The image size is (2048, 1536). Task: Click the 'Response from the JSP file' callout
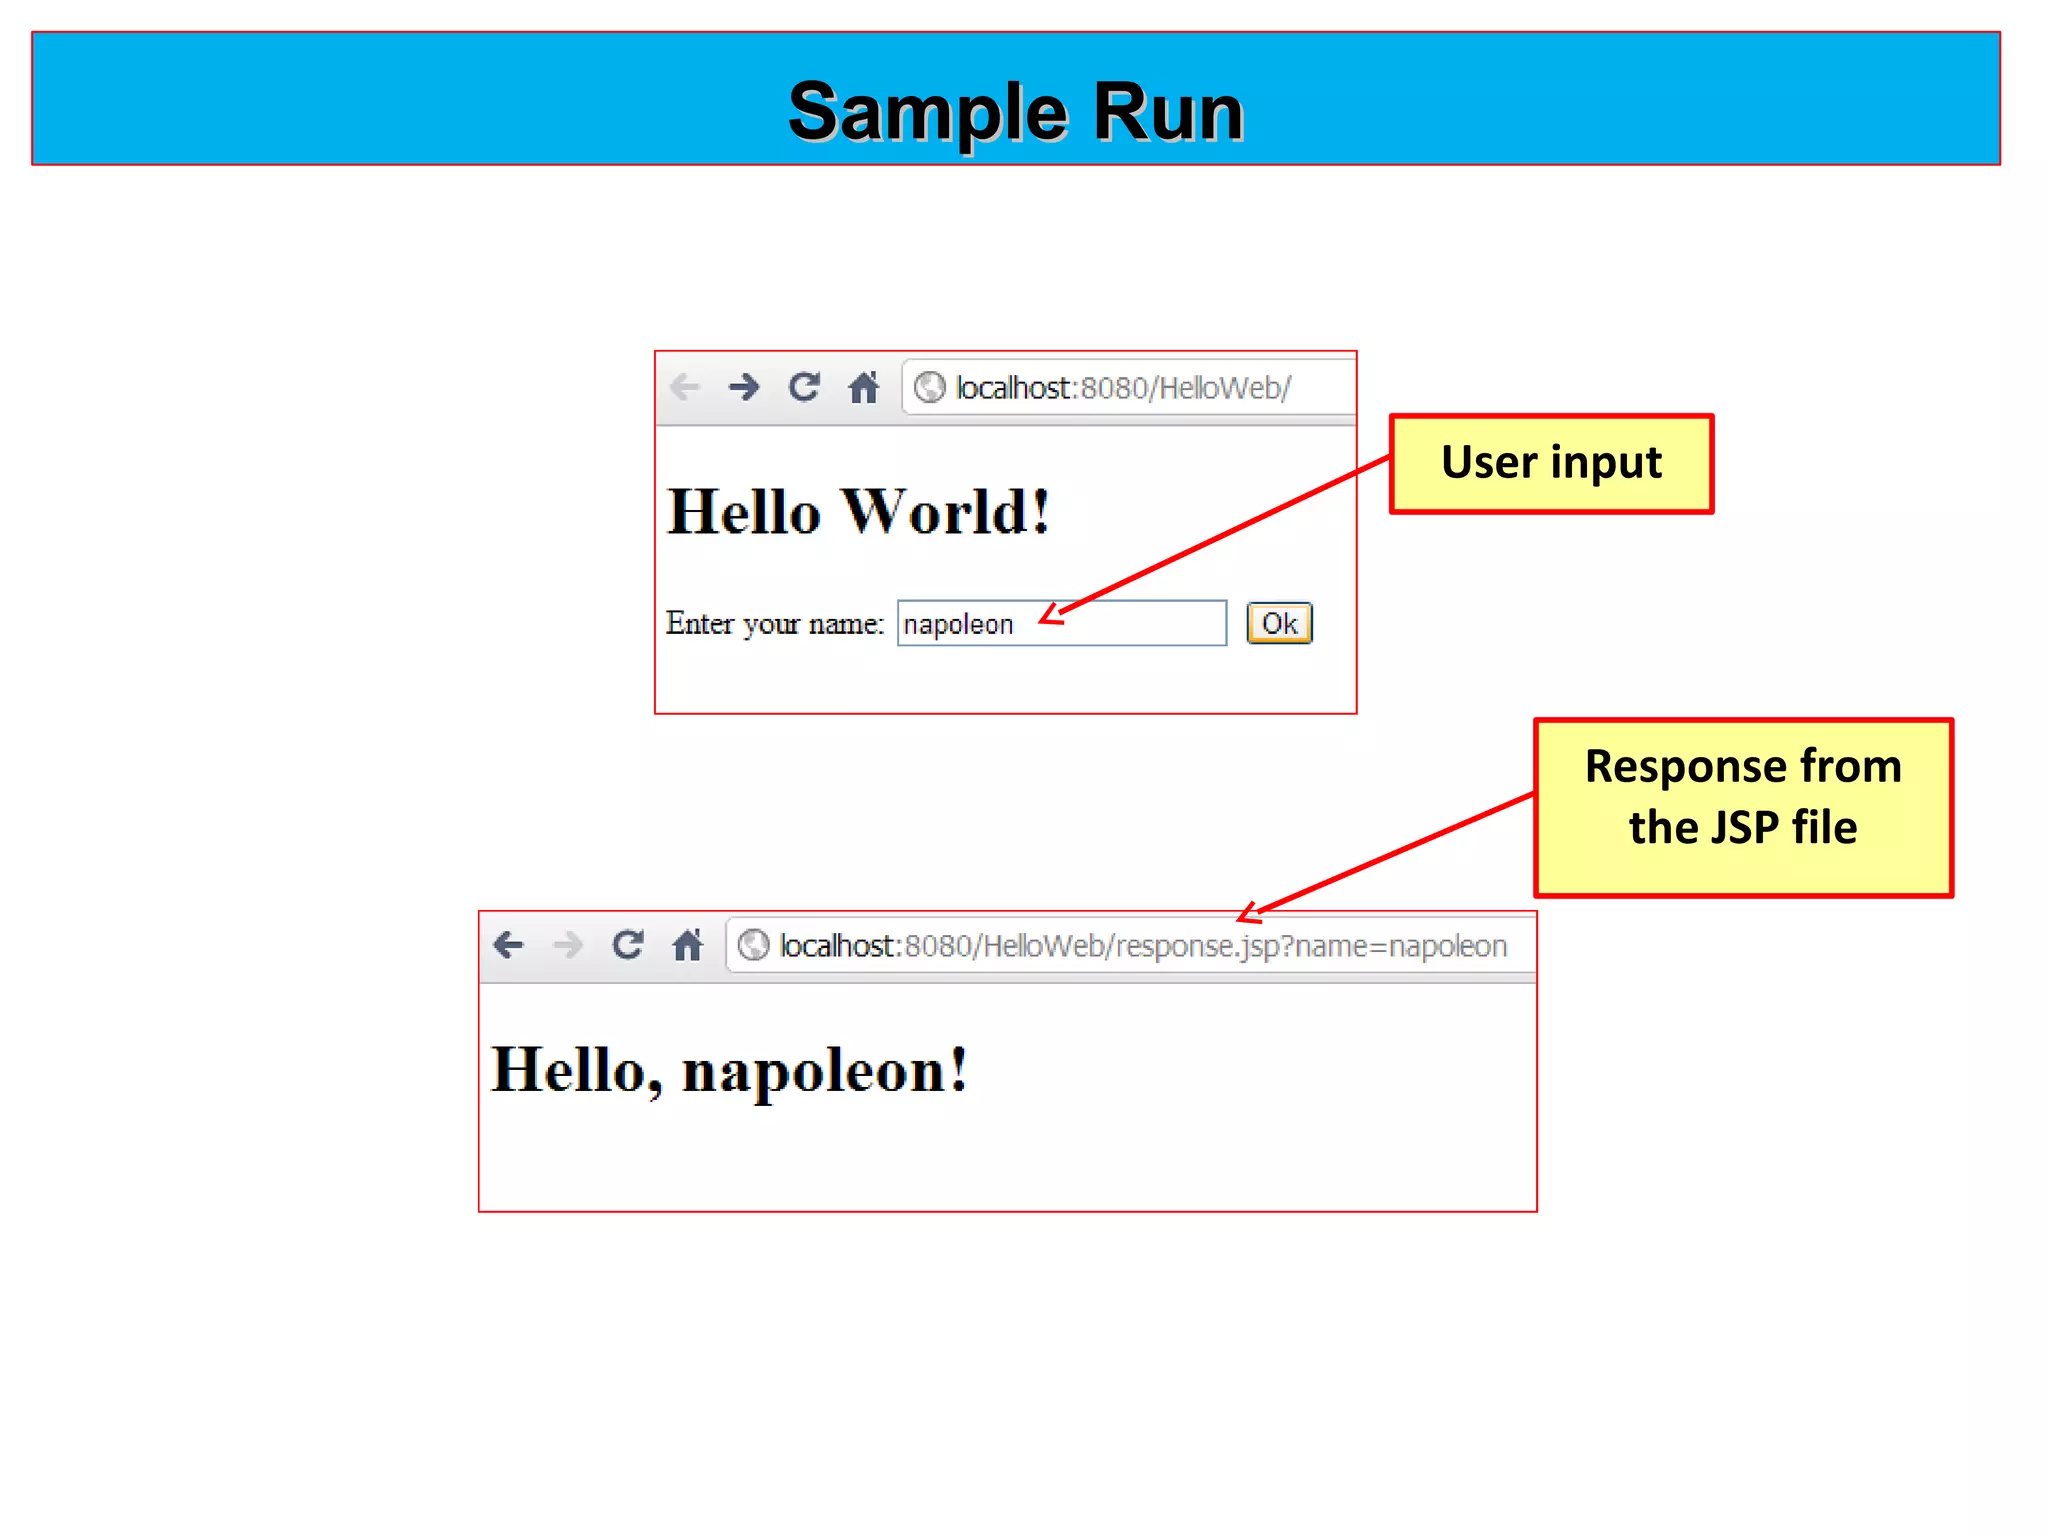(1743, 807)
